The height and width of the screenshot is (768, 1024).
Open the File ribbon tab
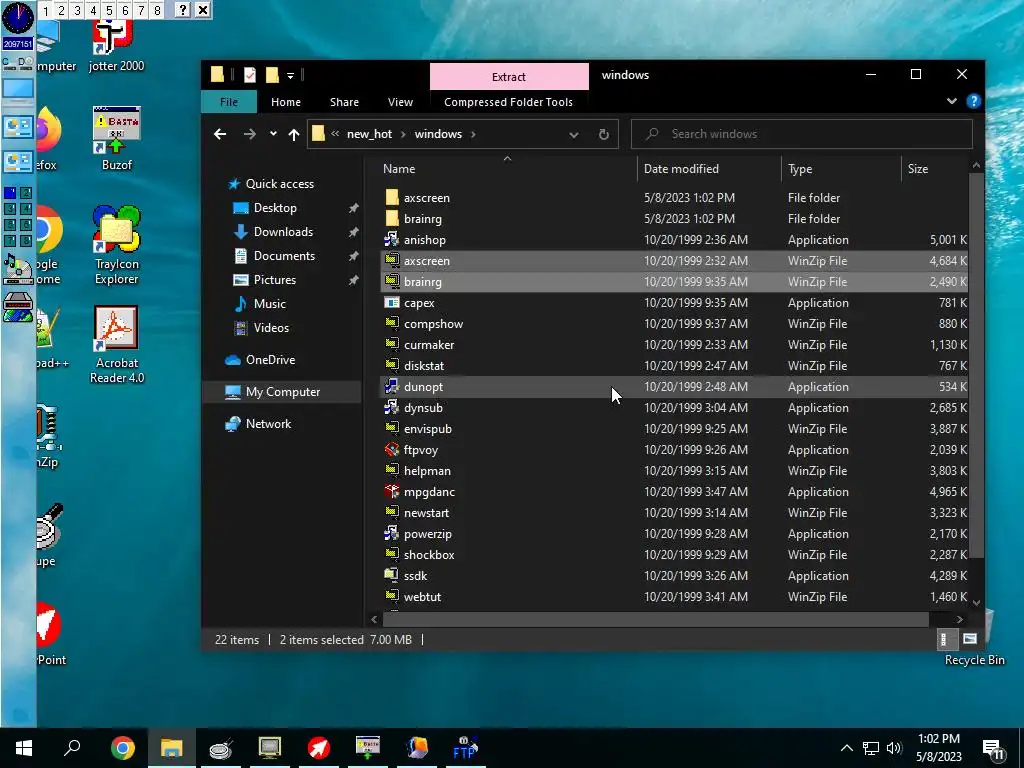[229, 102]
